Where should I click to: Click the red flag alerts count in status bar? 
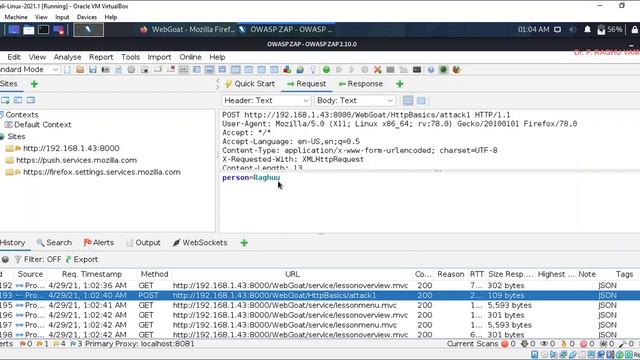[26, 344]
